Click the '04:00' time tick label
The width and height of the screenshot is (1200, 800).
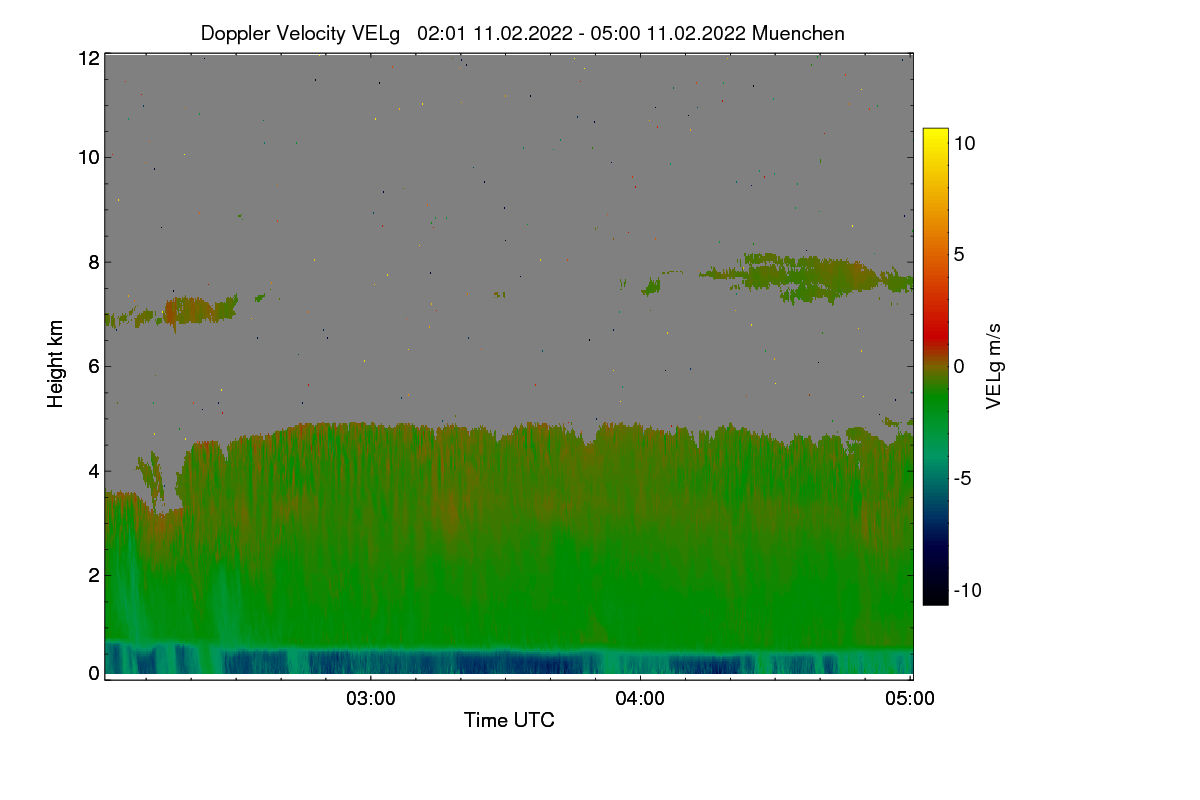(640, 699)
